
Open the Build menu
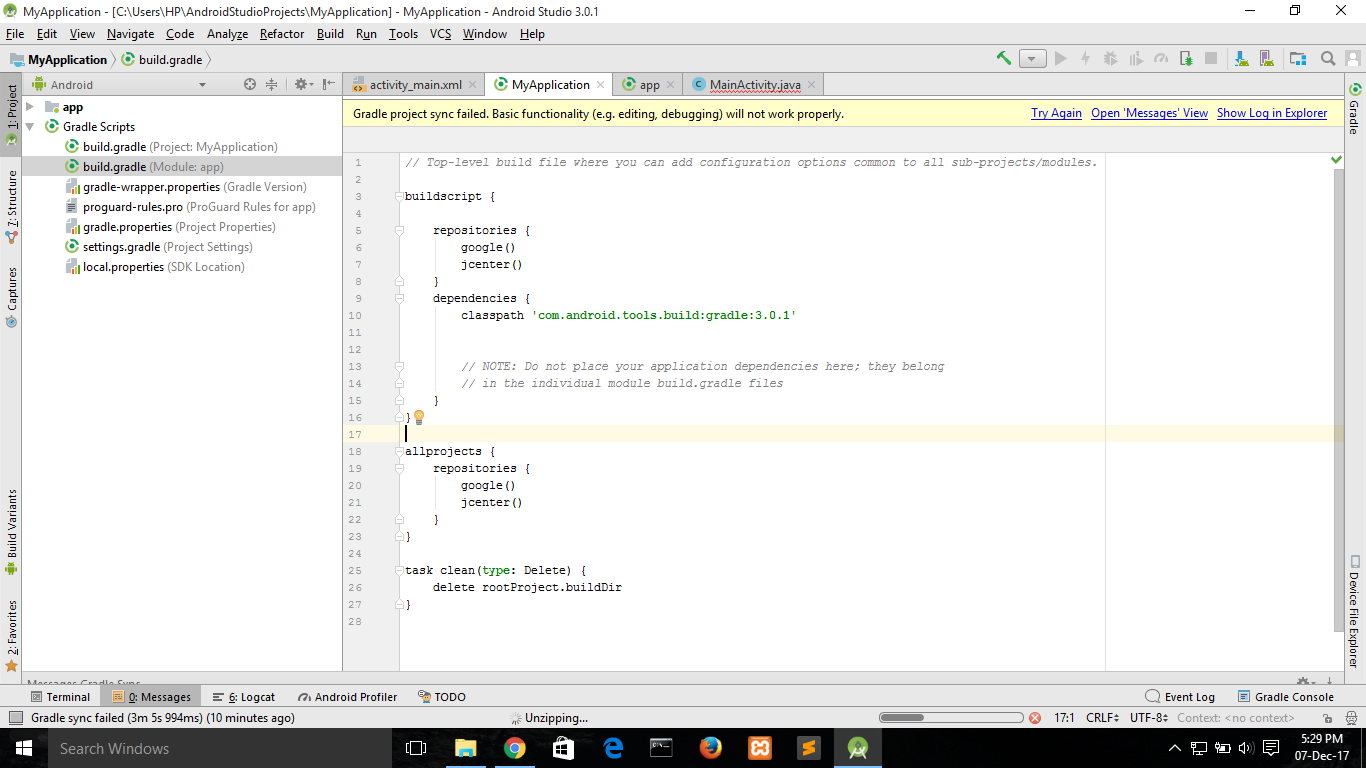[330, 33]
